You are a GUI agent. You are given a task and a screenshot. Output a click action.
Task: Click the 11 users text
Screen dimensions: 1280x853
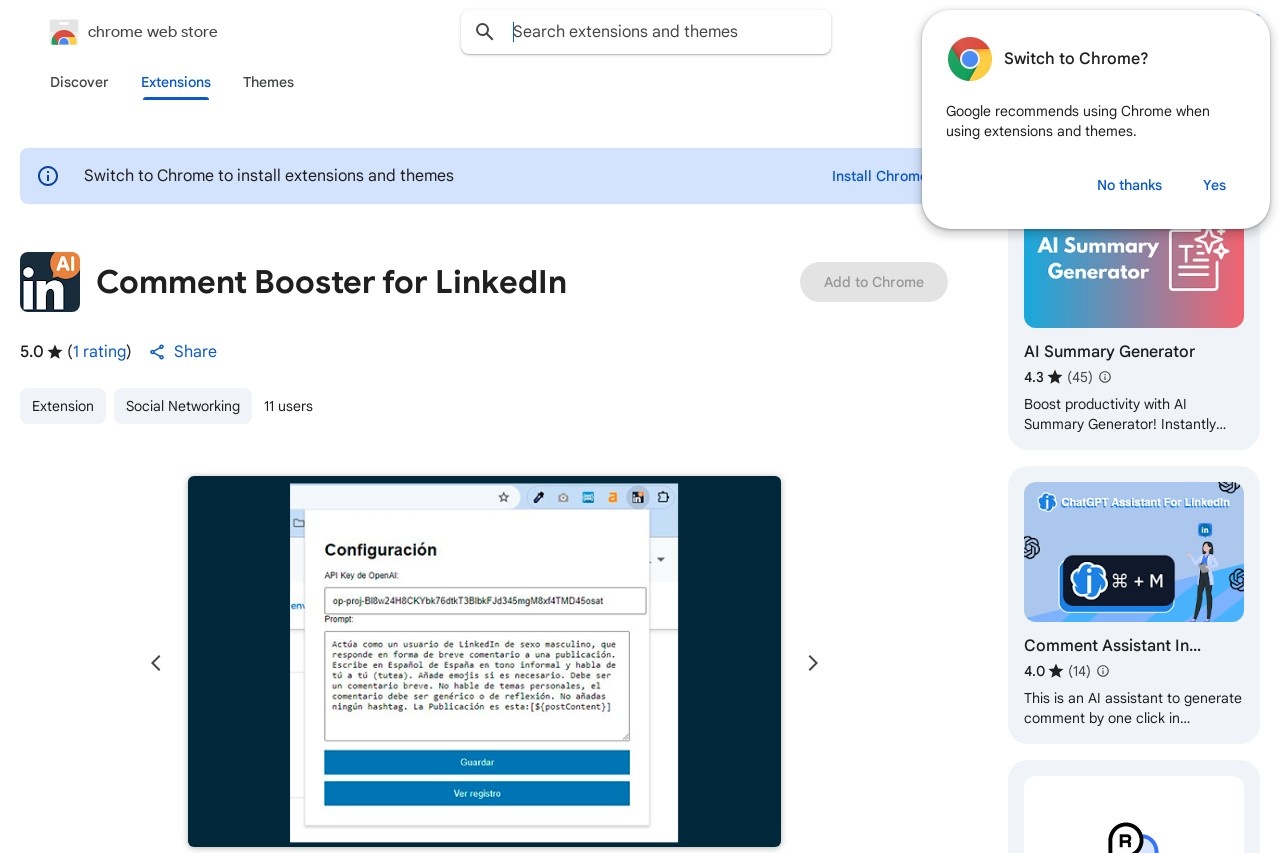point(288,406)
